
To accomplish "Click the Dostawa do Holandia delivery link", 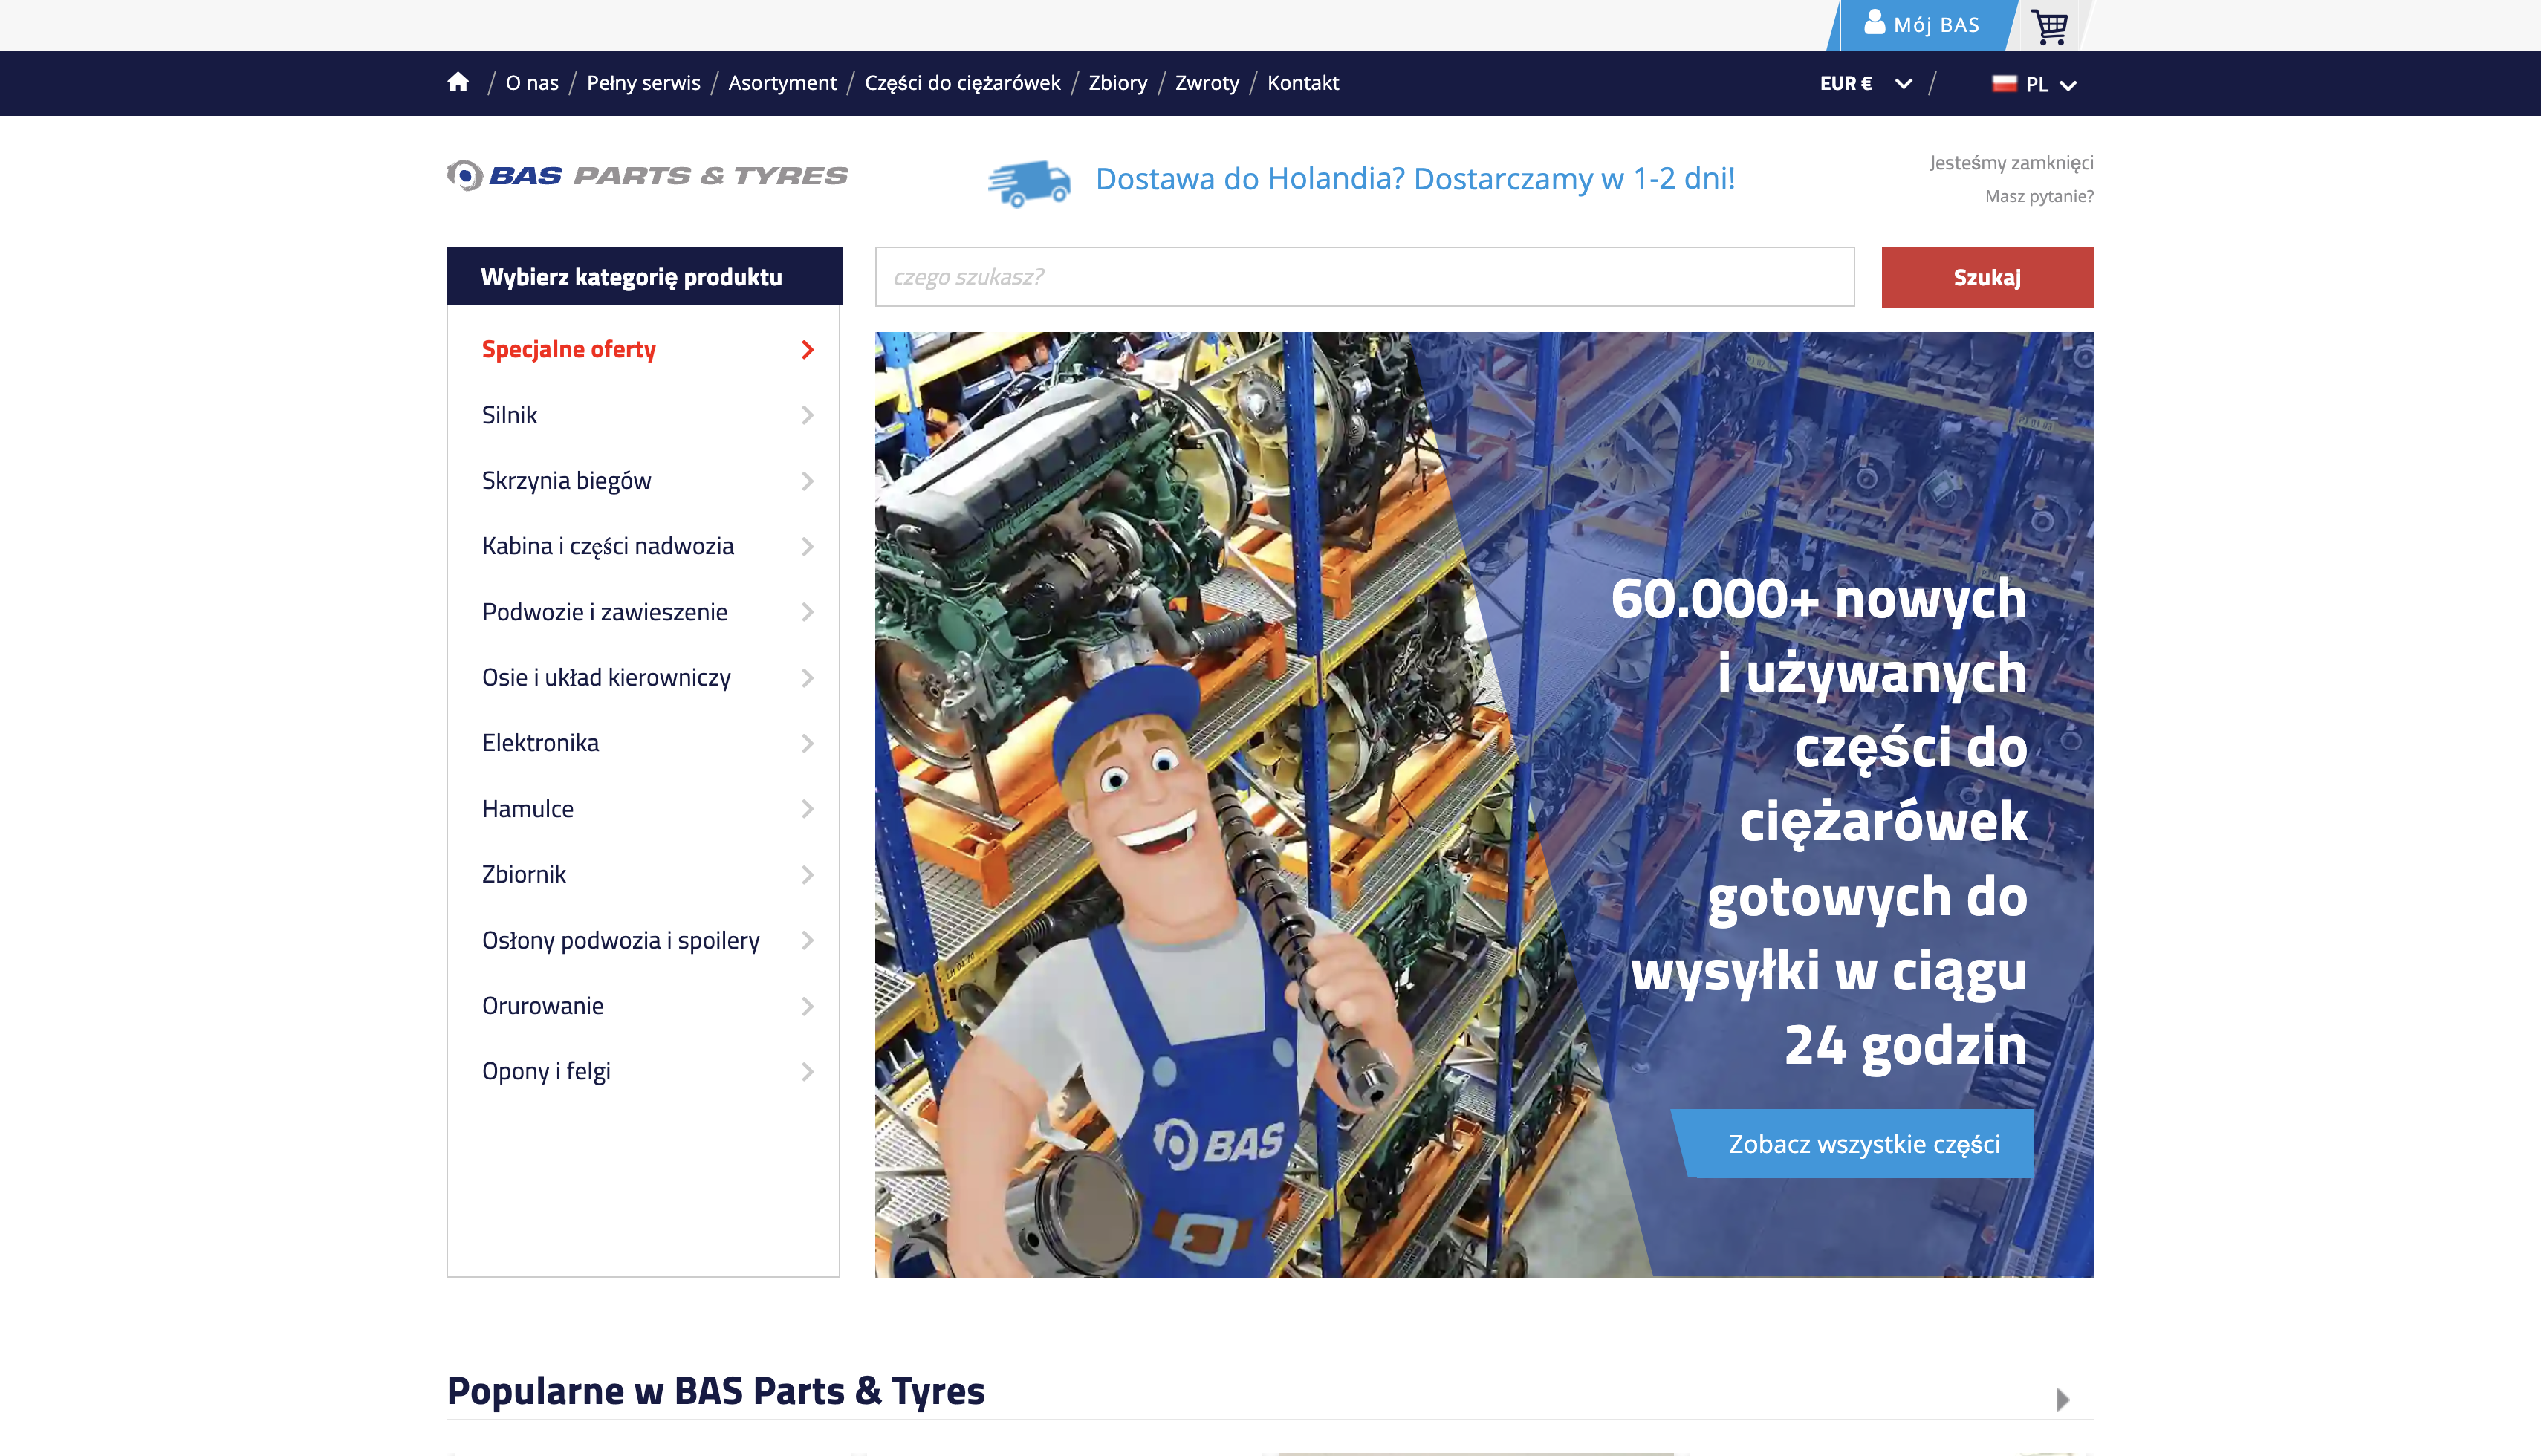I will (x=1415, y=179).
